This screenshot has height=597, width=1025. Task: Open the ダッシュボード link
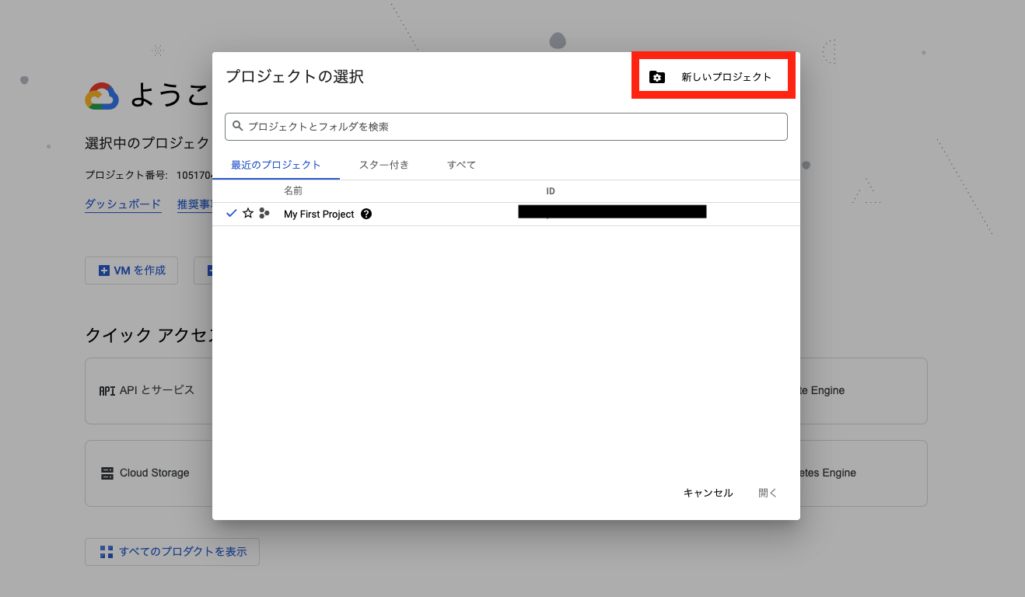[x=122, y=204]
